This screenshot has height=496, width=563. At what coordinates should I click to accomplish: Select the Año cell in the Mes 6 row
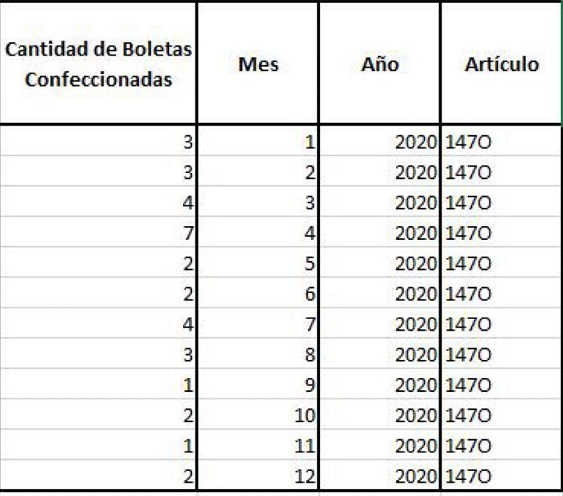pyautogui.click(x=380, y=293)
